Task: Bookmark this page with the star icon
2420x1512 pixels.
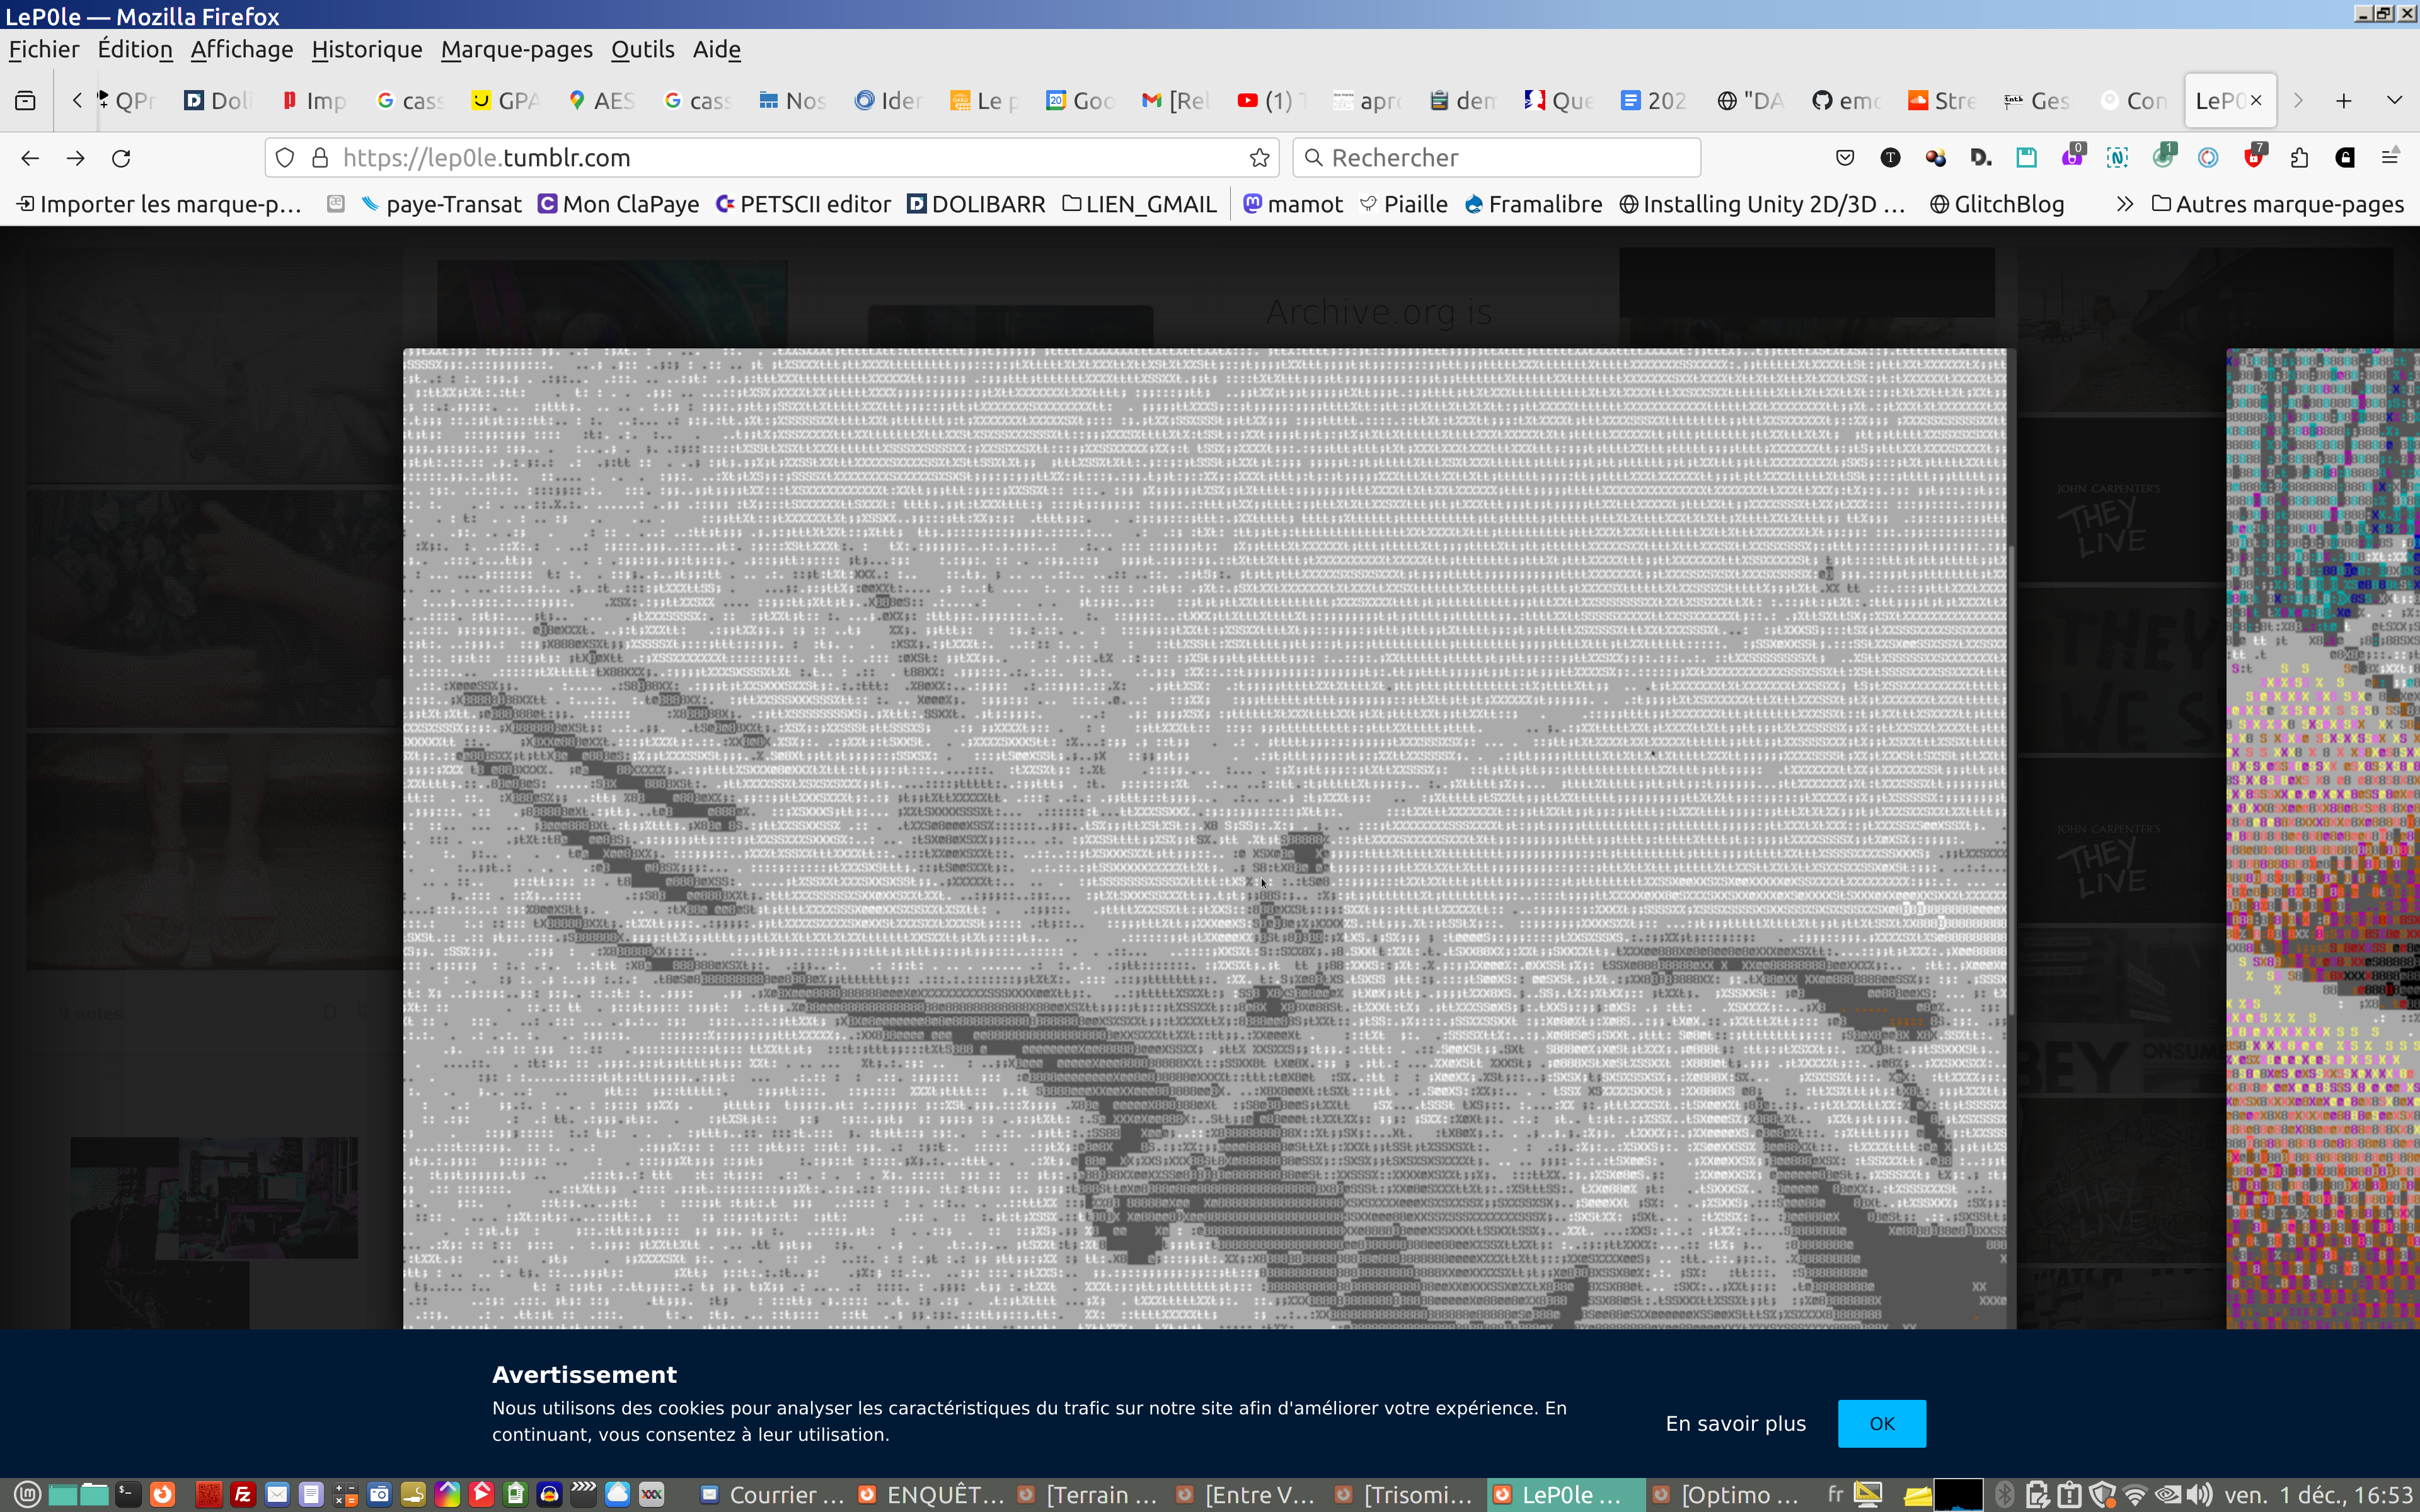Action: pyautogui.click(x=1259, y=158)
